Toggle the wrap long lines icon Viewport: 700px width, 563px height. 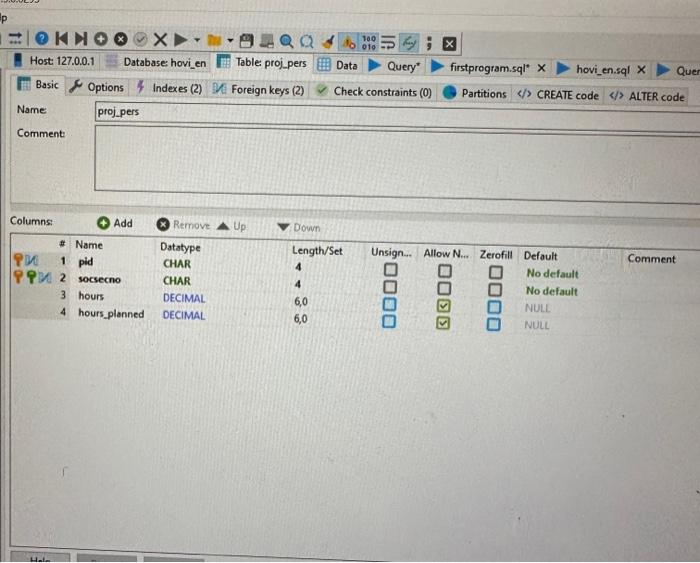[388, 43]
